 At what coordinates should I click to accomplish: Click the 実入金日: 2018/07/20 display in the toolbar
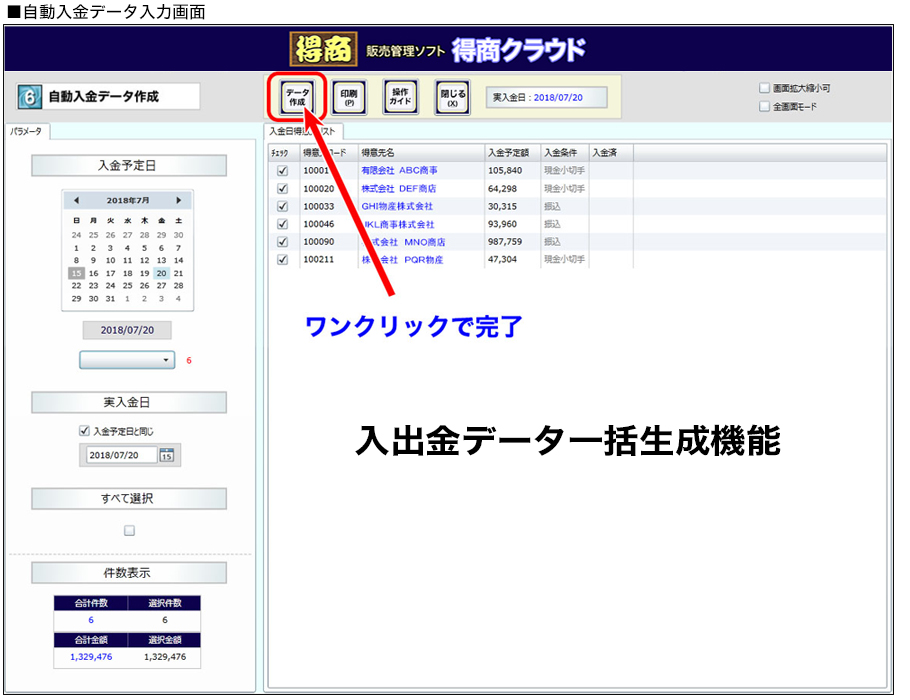[547, 98]
